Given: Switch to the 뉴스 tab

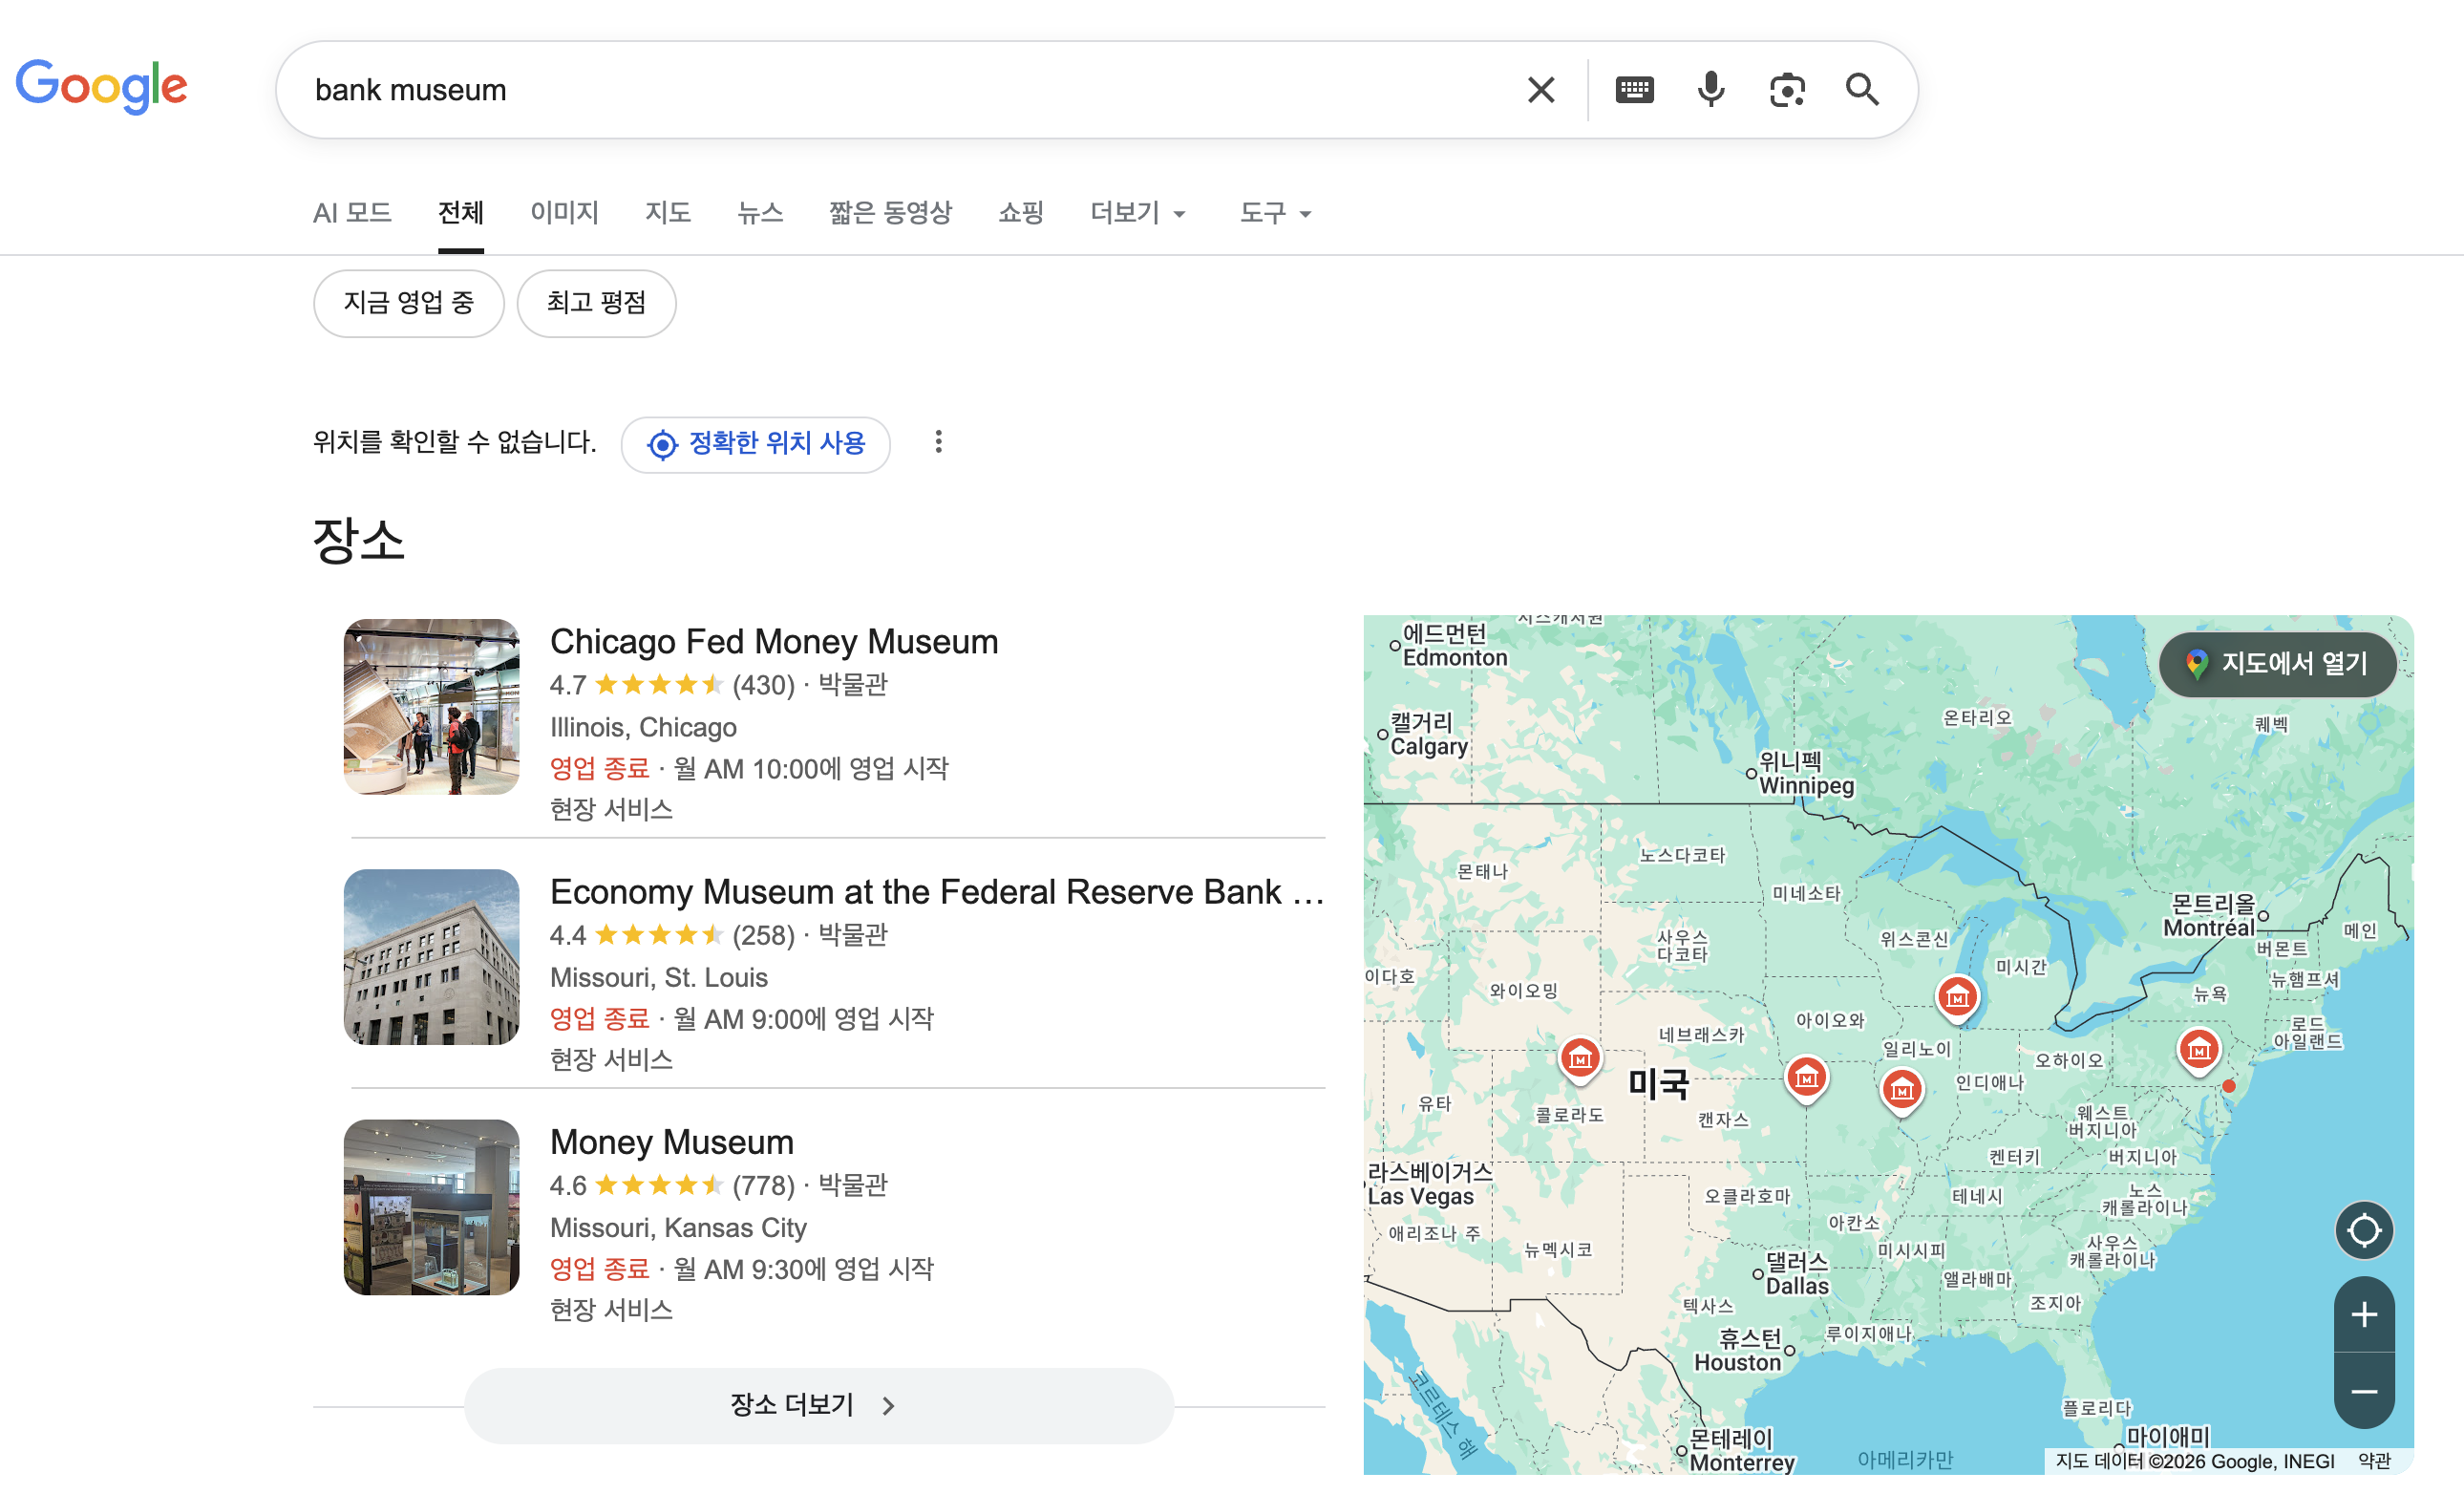Looking at the screenshot, I should pos(760,213).
